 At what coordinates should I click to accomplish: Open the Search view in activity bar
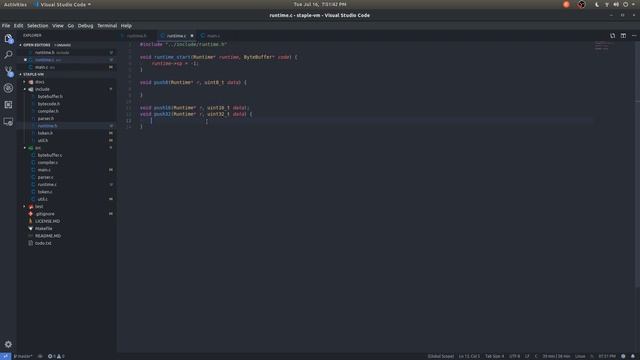pyautogui.click(x=8, y=55)
